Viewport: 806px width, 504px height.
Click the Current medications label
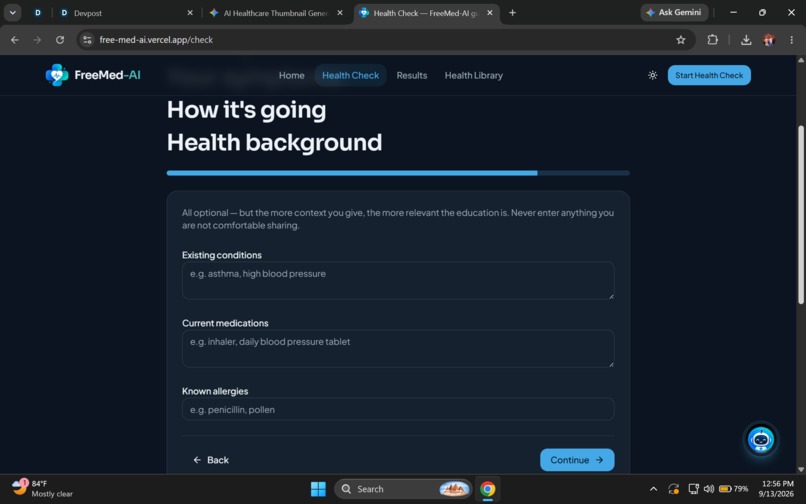[225, 323]
